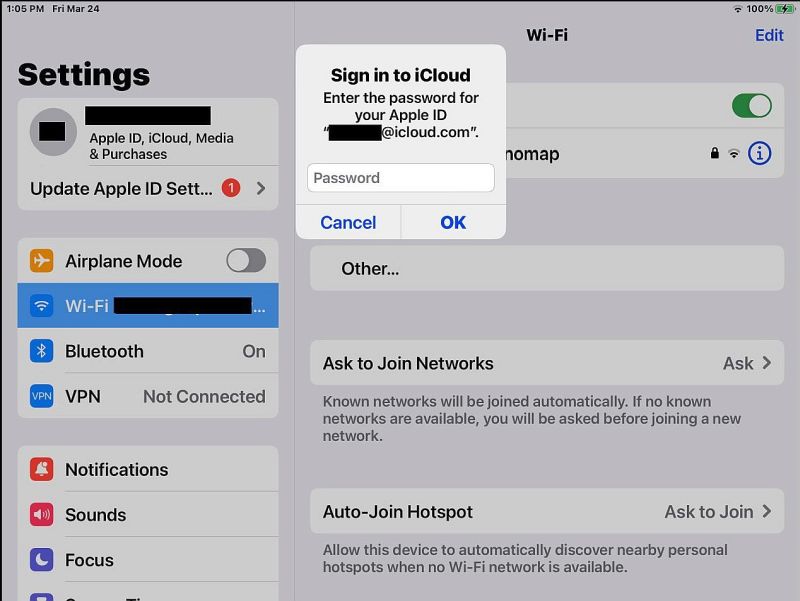Tap the 100% battery percentage
This screenshot has height=601, width=800.
pos(760,9)
